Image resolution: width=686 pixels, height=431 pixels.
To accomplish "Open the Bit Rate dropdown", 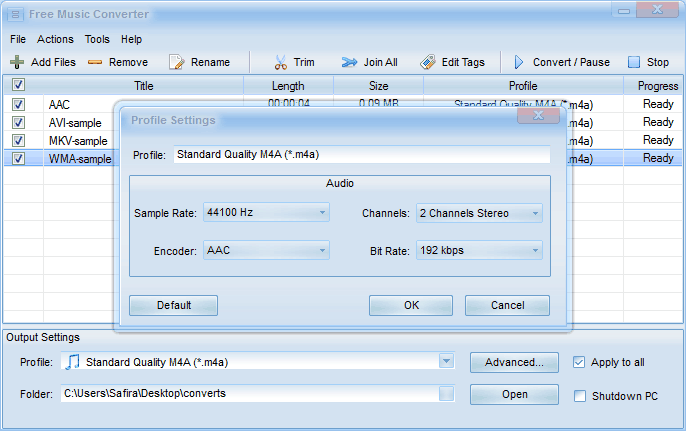I will [x=479, y=250].
